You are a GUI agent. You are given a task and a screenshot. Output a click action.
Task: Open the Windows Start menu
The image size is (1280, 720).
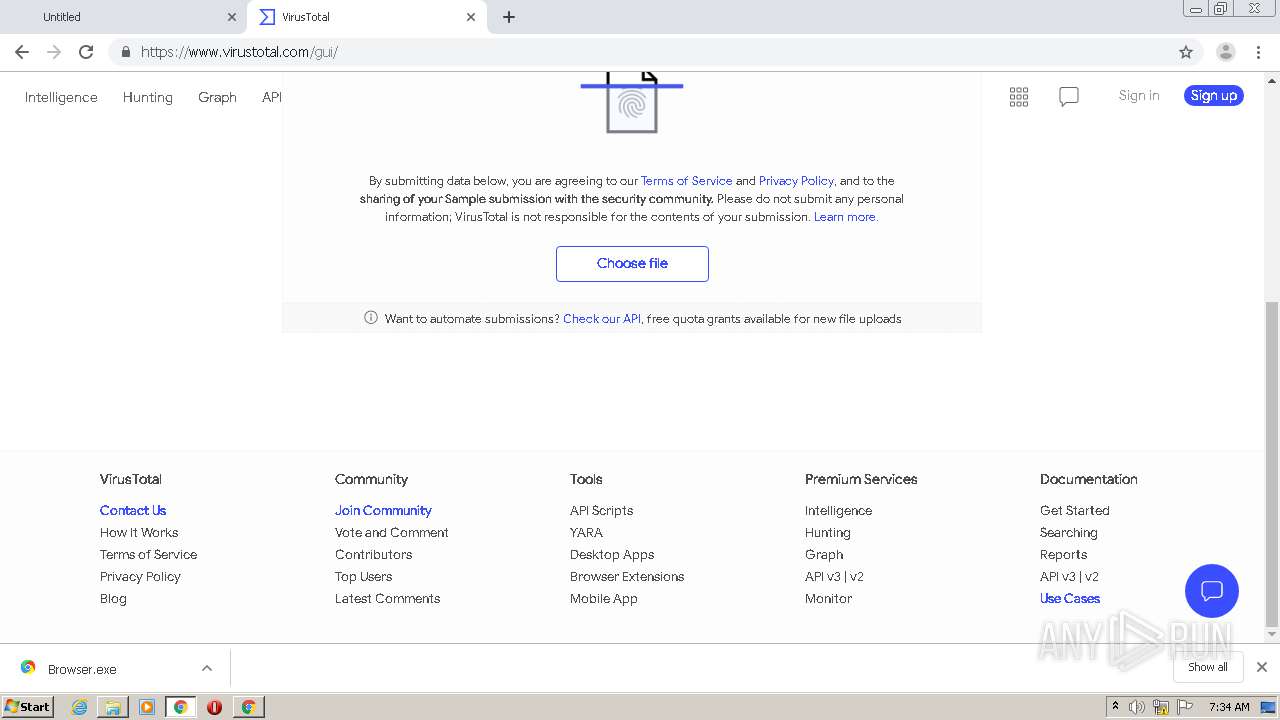(x=27, y=707)
